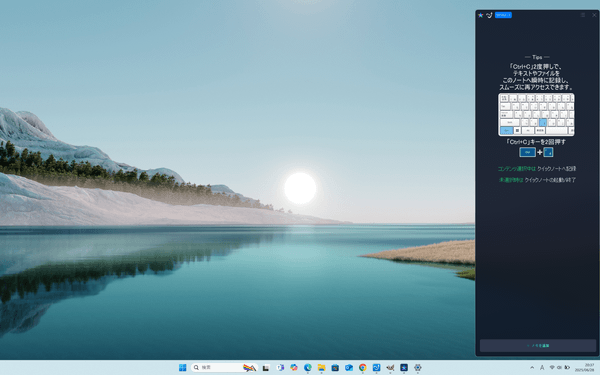Click the 'Tips' heading text
Screen dimensions: 600x375
[537, 57]
